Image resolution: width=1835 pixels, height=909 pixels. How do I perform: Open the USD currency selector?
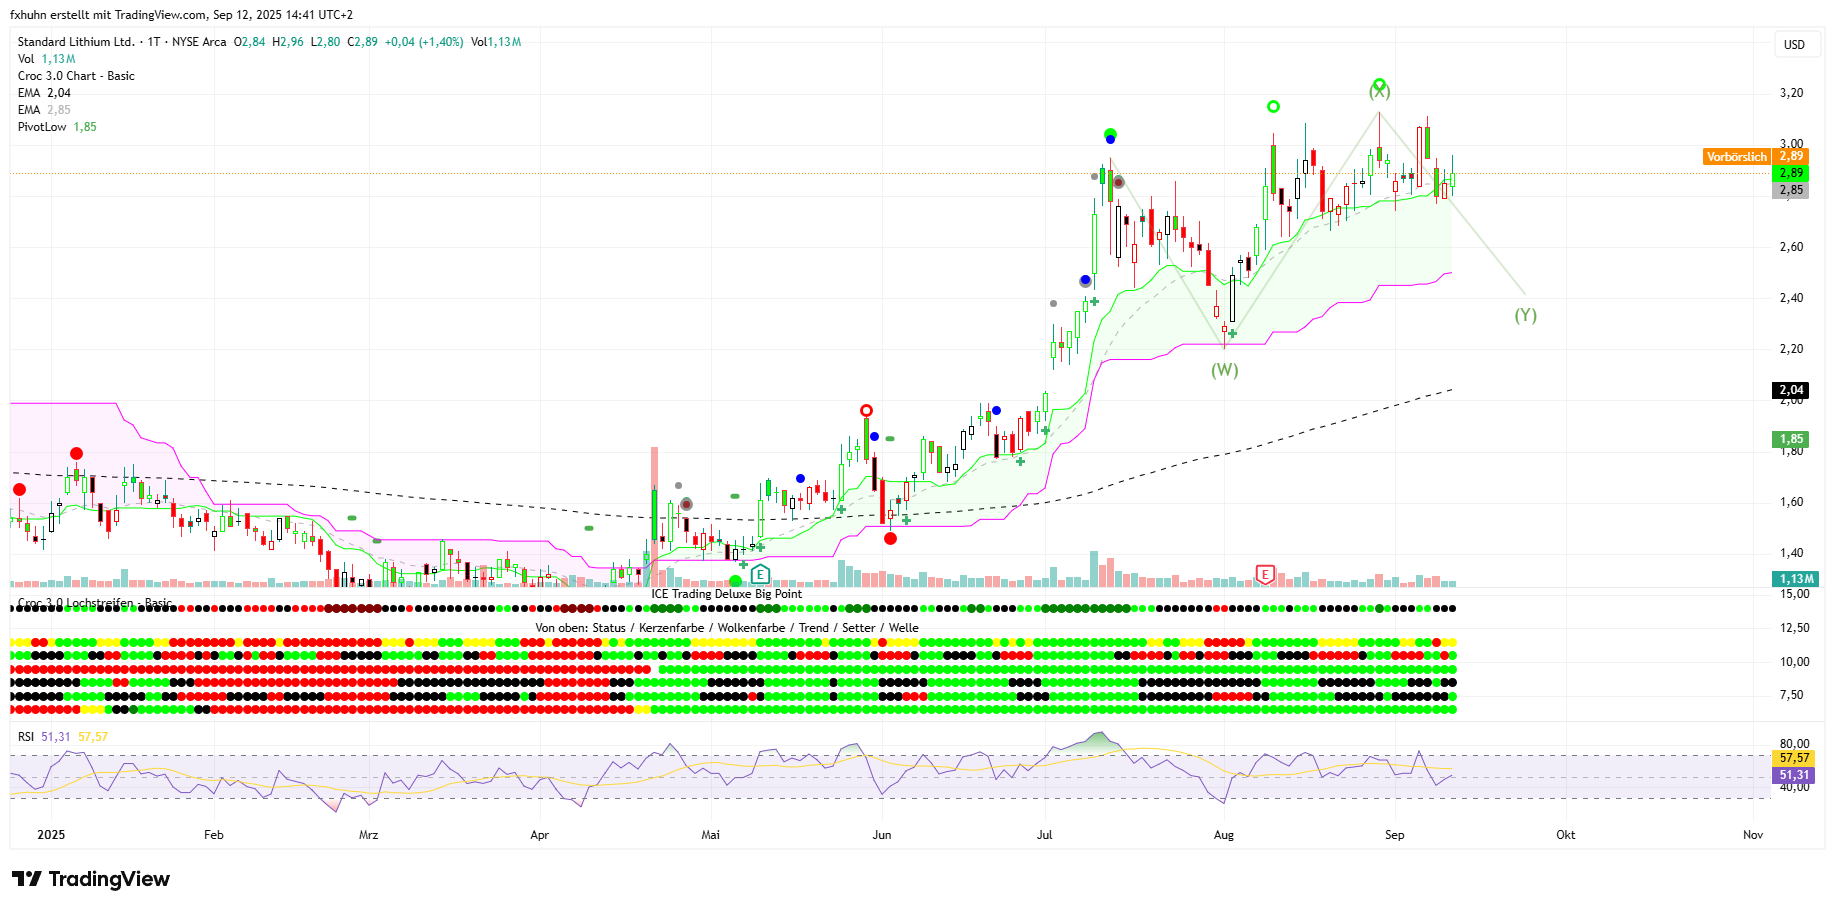click(x=1794, y=44)
